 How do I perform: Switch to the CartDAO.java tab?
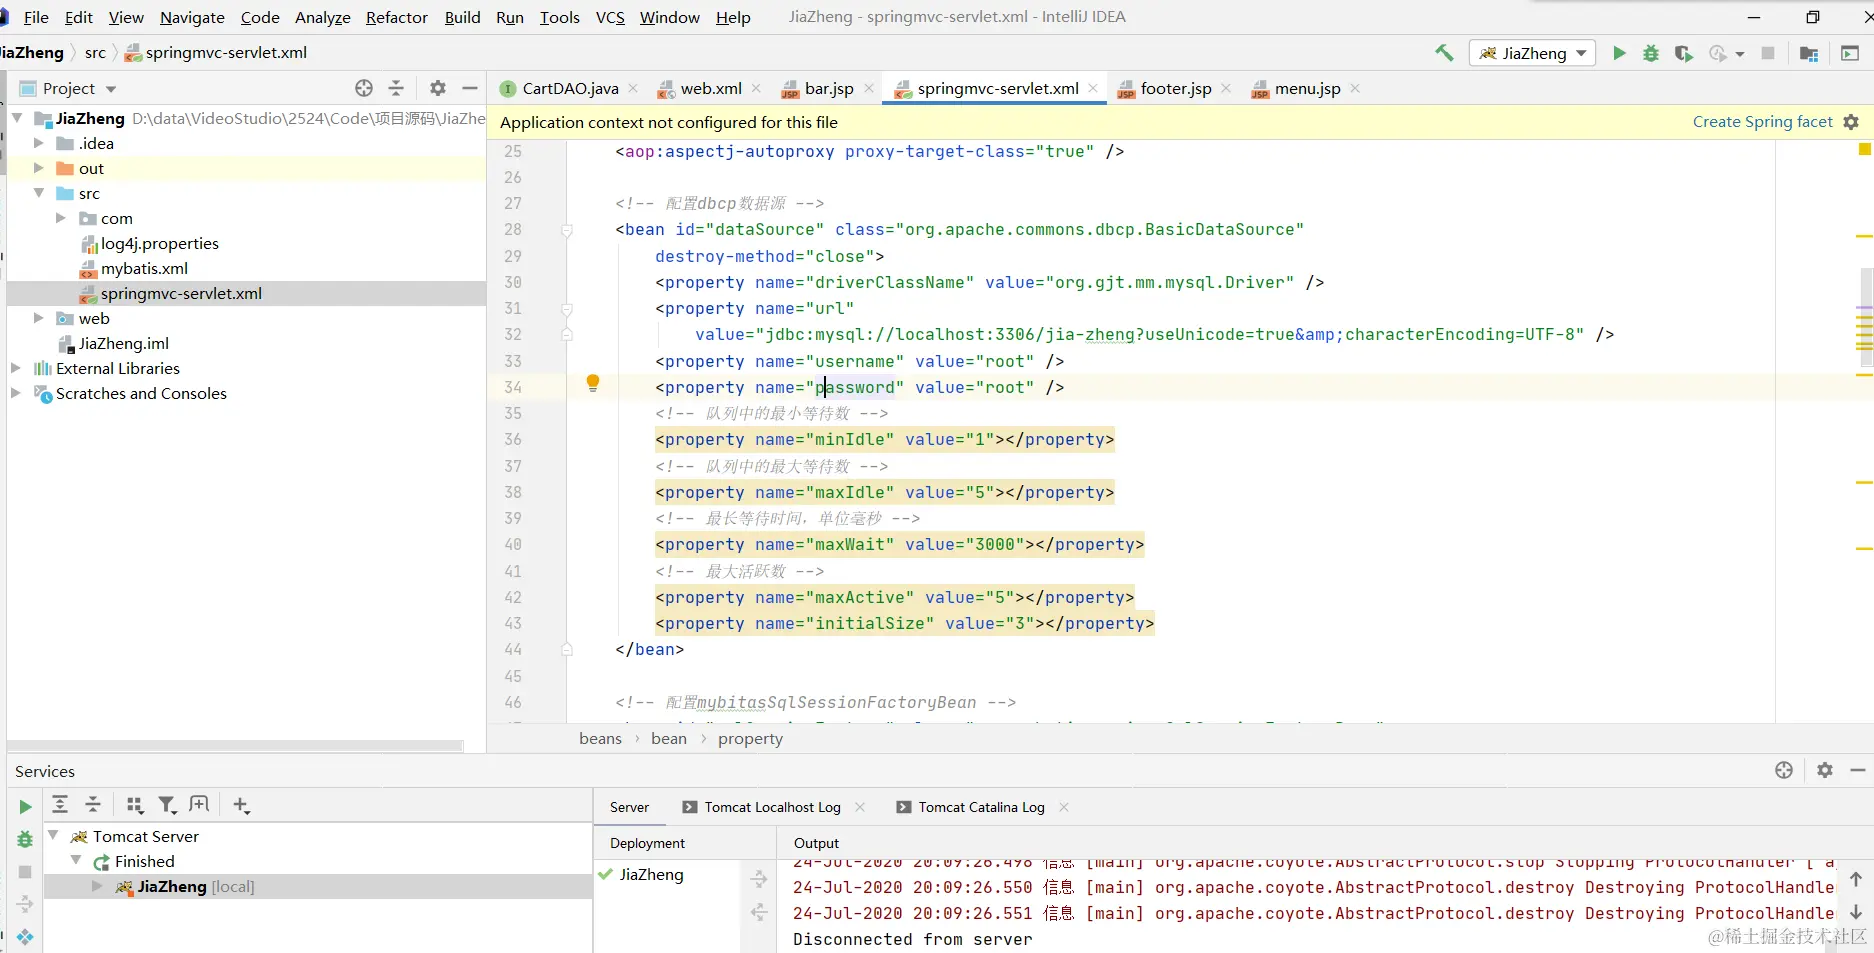point(570,88)
